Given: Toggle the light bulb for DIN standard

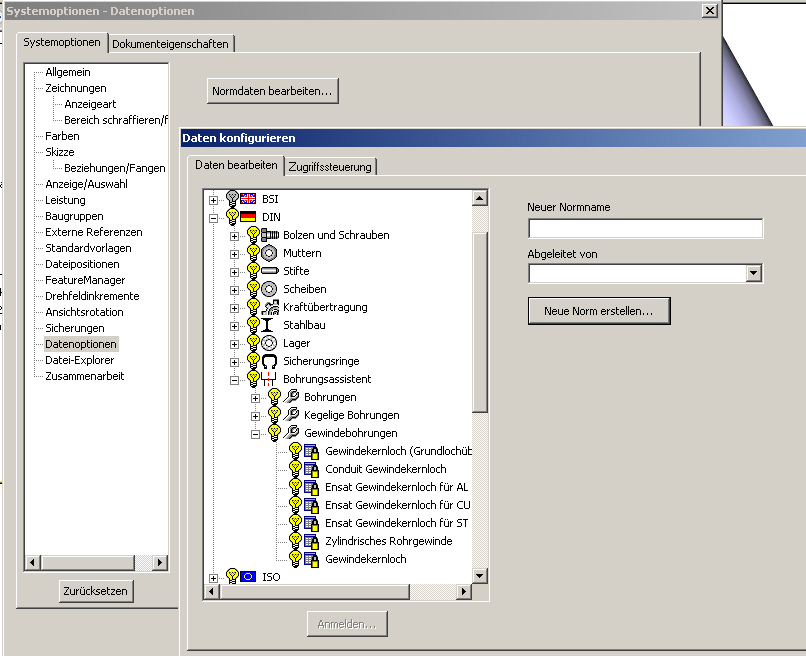Looking at the screenshot, I should (x=232, y=216).
